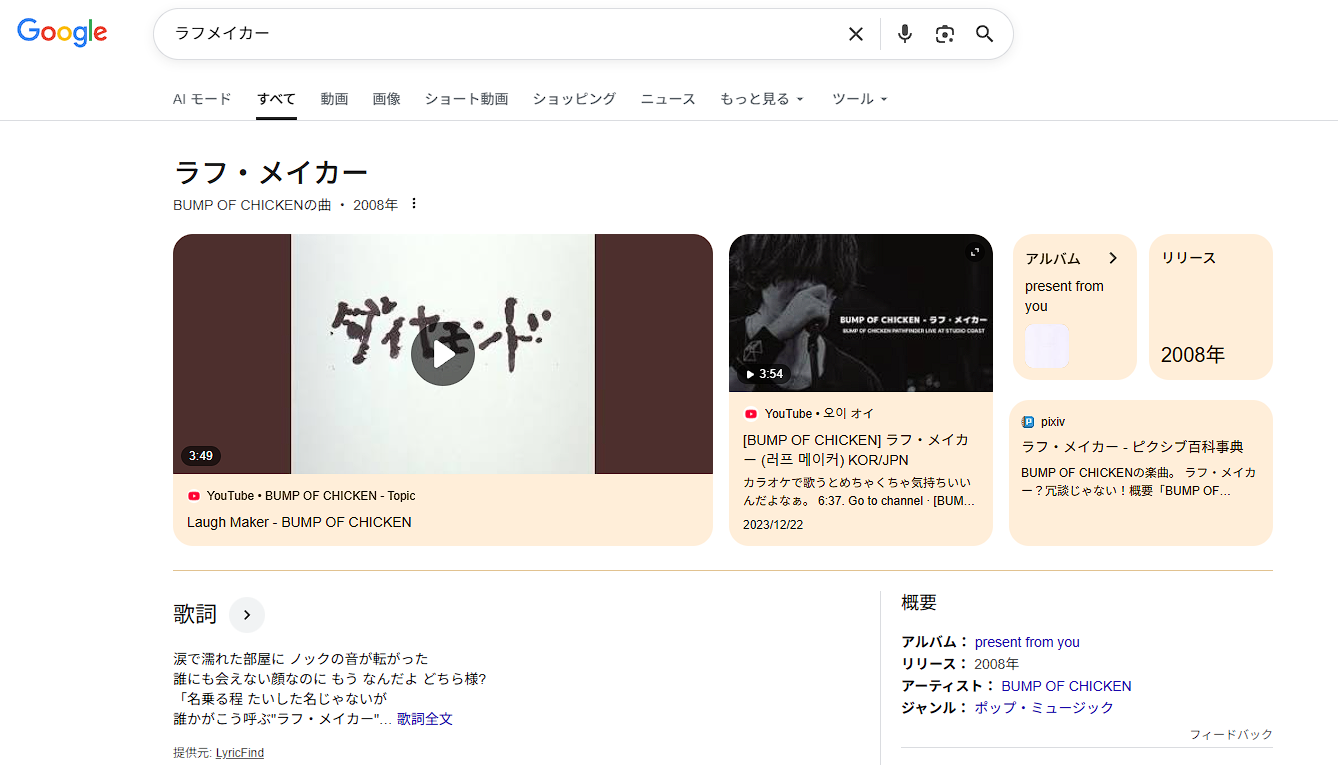The height and width of the screenshot is (765, 1338).
Task: Clear the search box with X icon
Action: (x=856, y=34)
